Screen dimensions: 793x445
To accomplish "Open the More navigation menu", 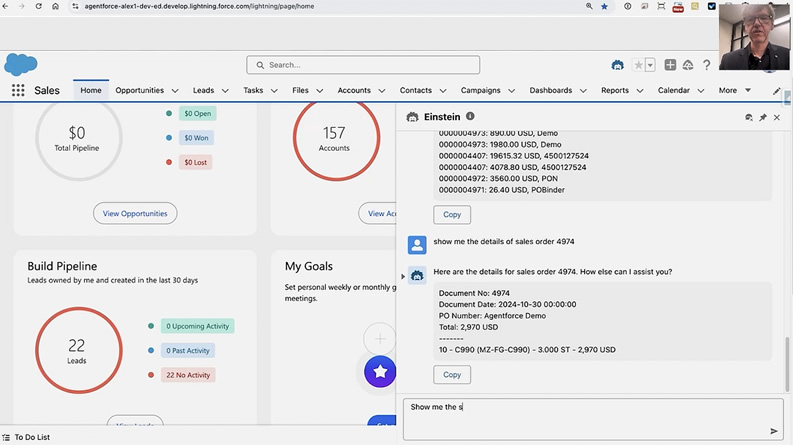I will 734,90.
